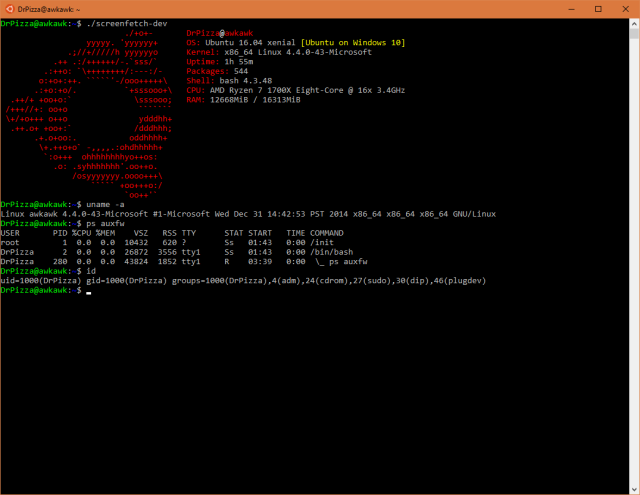The image size is (640, 495).
Task: Click the /bin/bash process row
Action: point(177,252)
